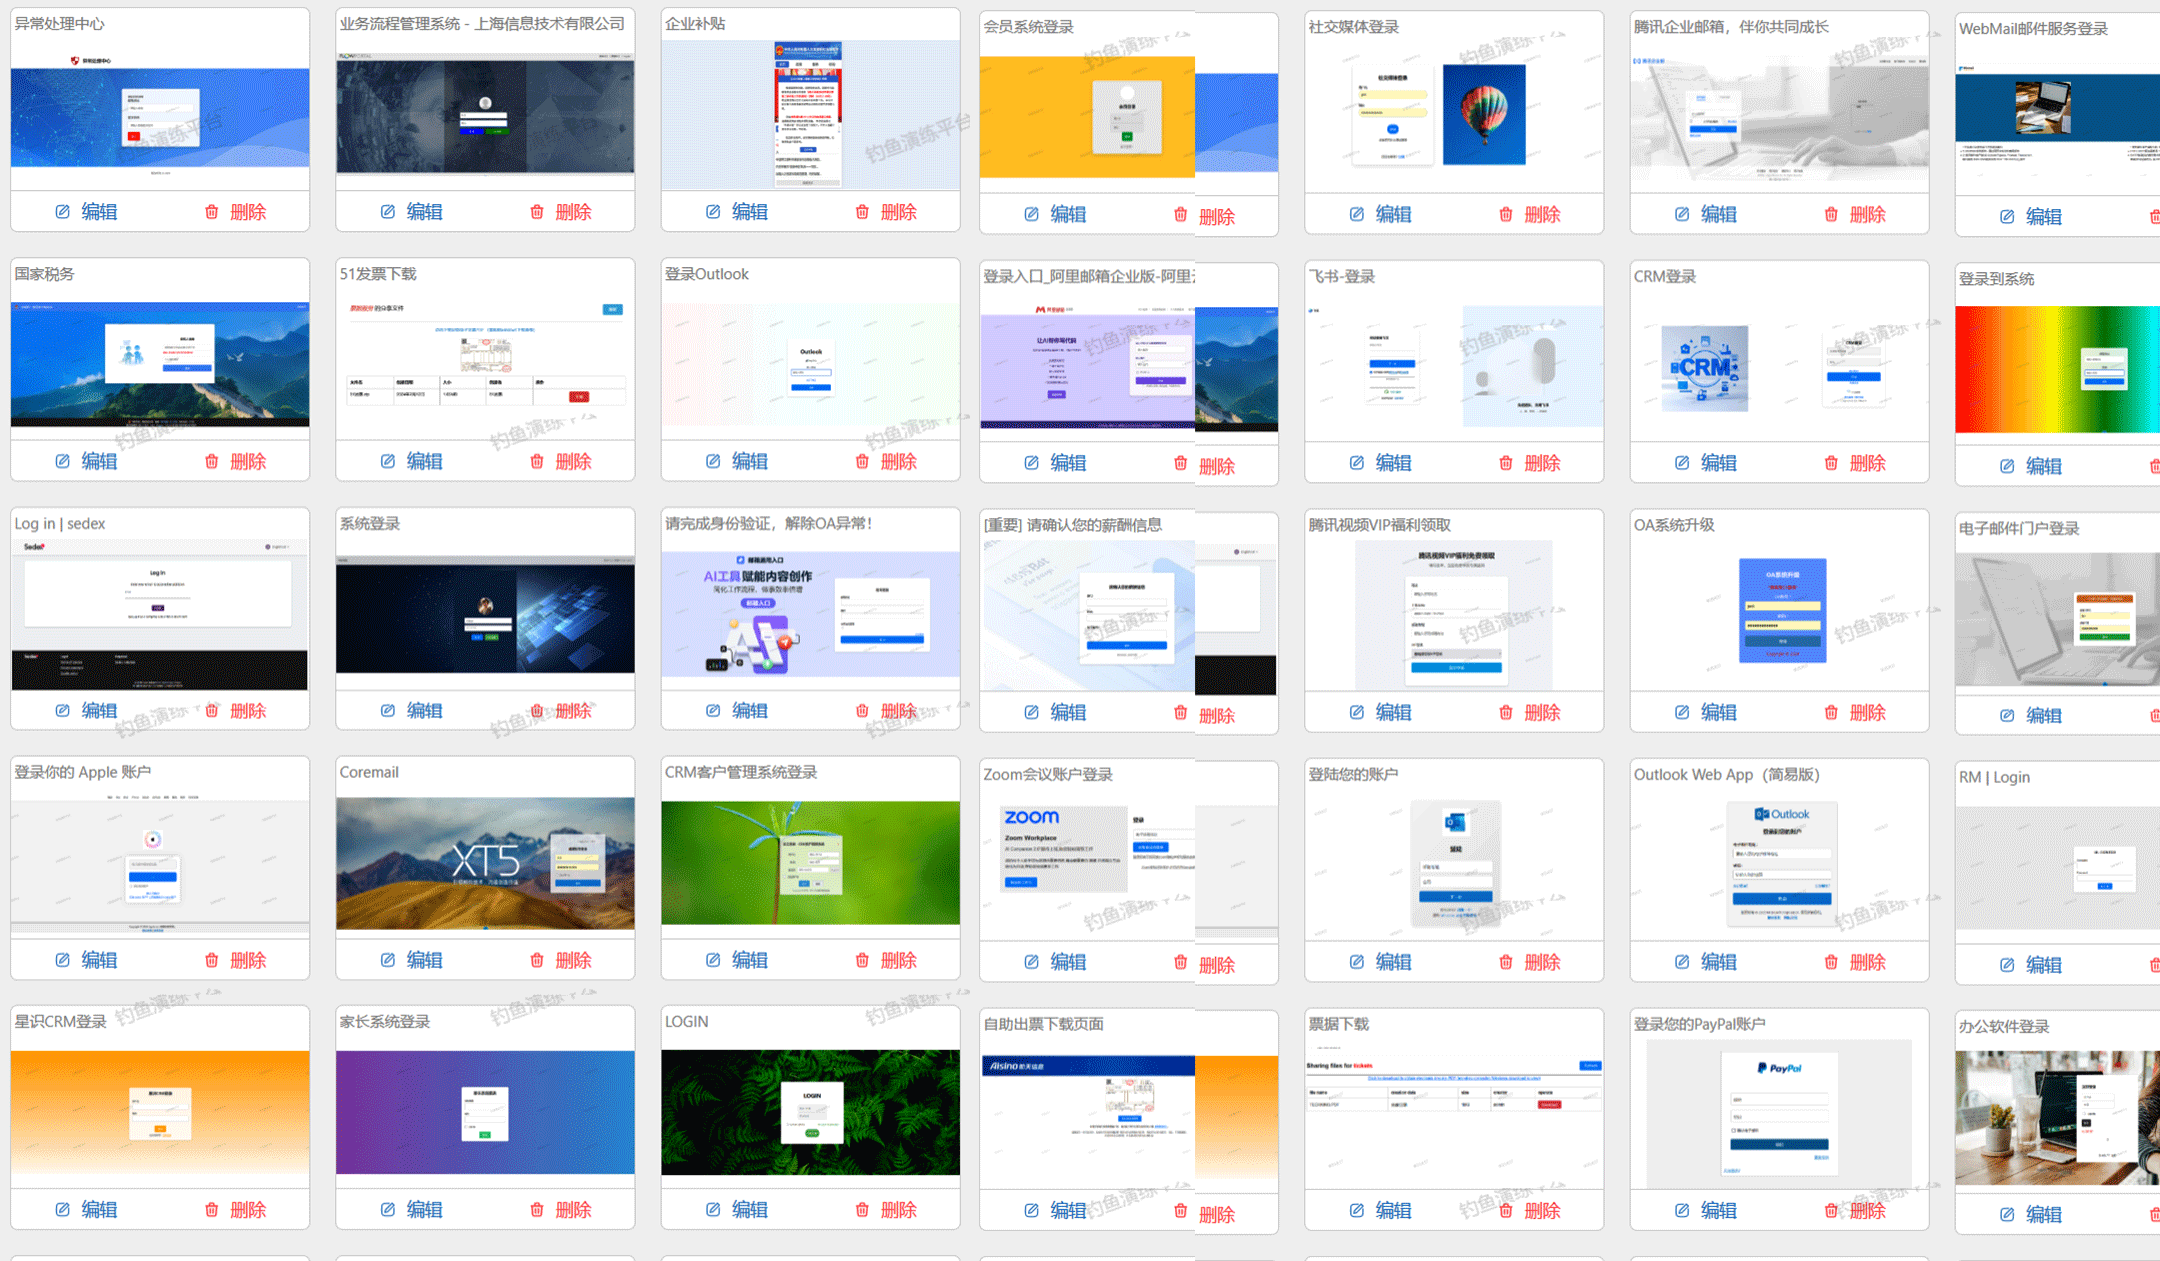Click edit icon under 登录Outlook card
2160x1261 pixels.
[x=713, y=461]
